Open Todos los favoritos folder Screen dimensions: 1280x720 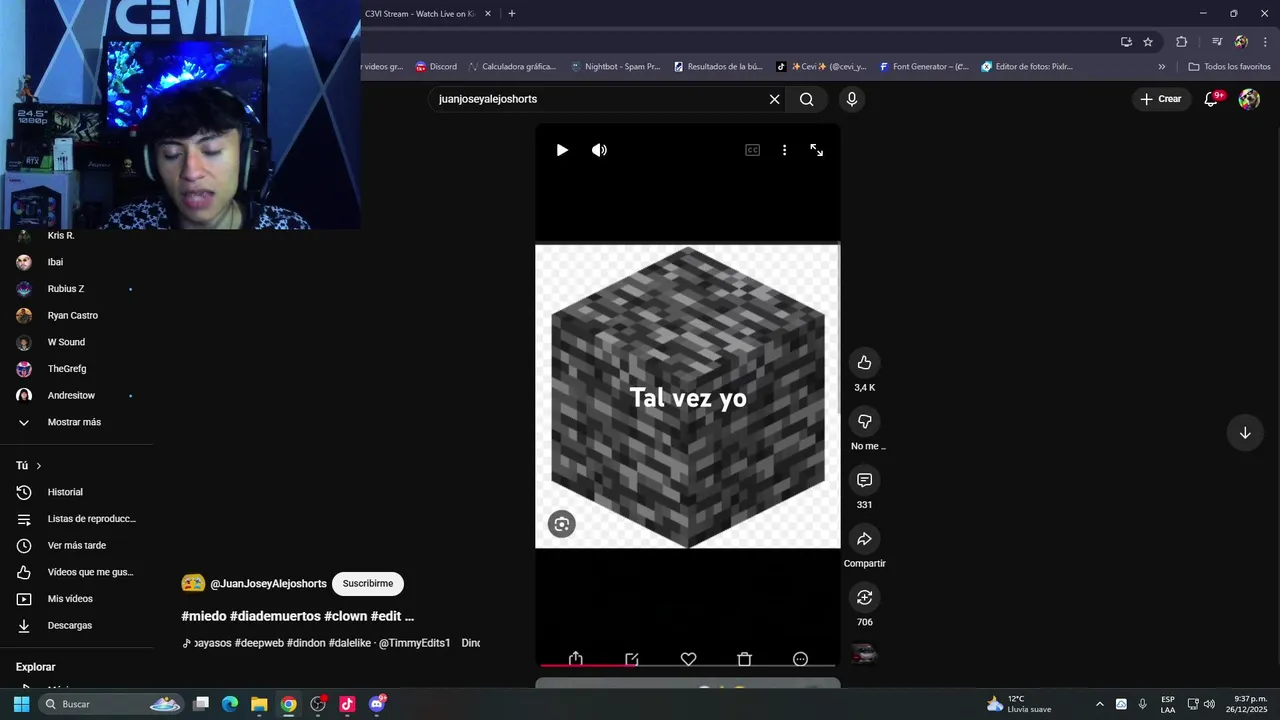point(1229,67)
